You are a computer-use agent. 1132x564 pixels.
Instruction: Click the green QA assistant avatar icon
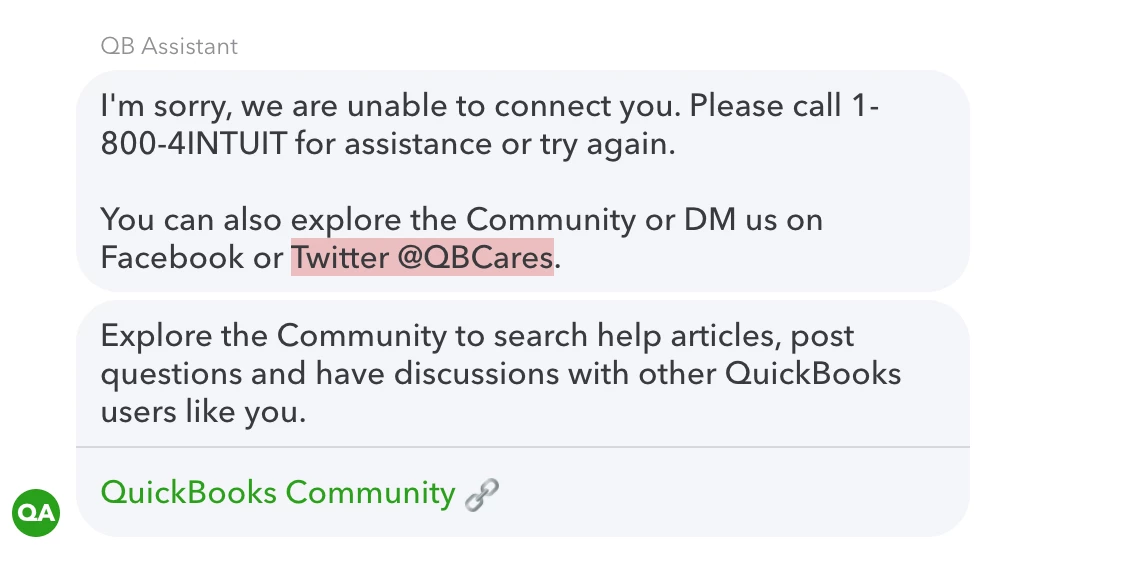(x=36, y=513)
